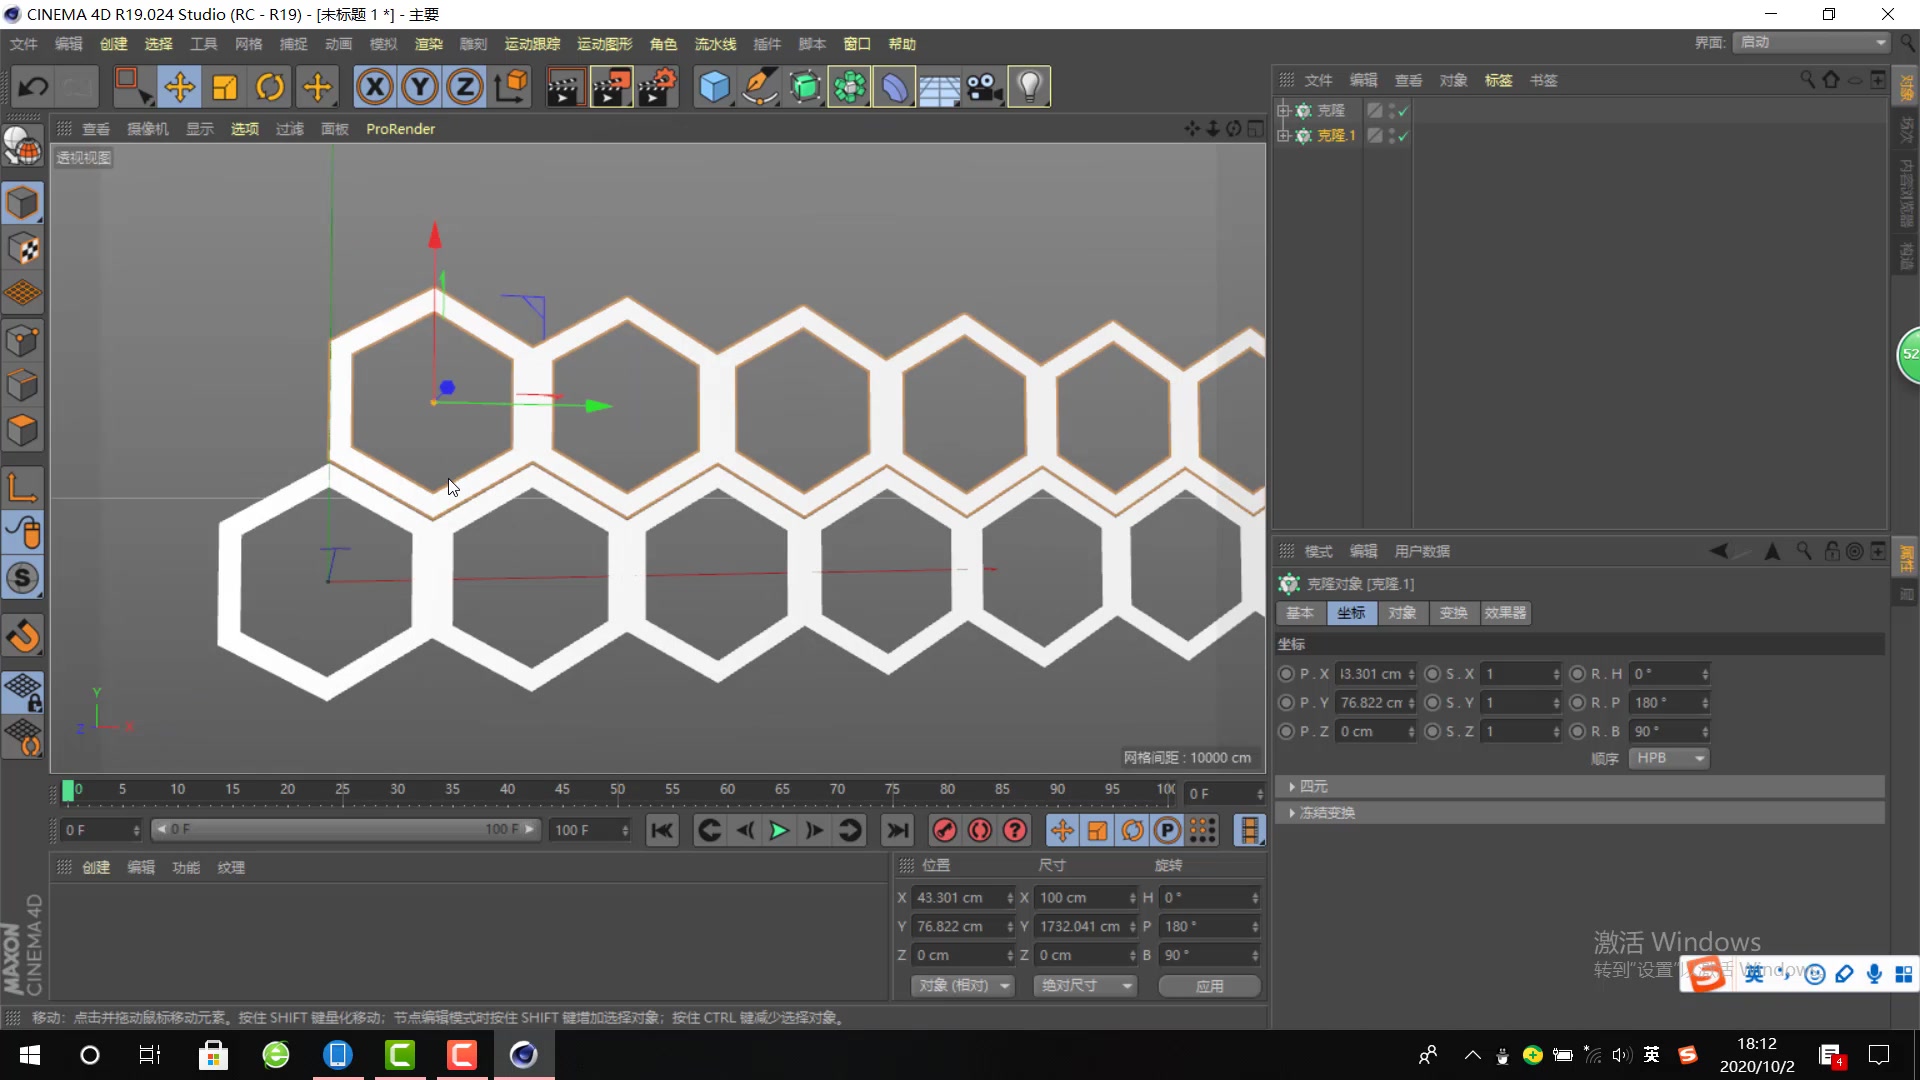This screenshot has height=1080, width=1920.
Task: Expand the 冻结变换 properties section
Action: [x=1291, y=811]
